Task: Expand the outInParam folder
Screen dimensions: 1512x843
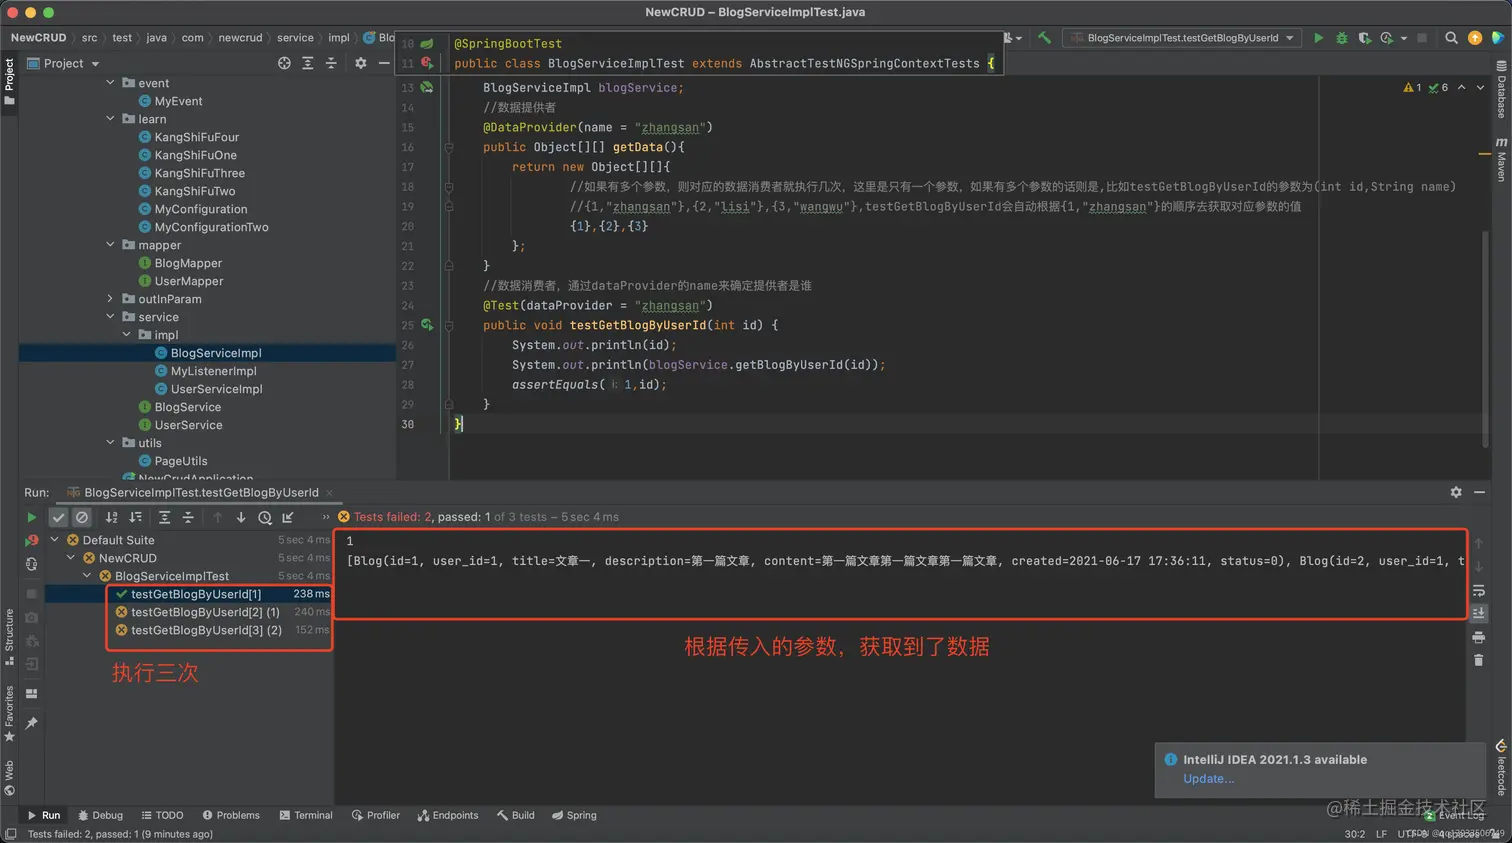Action: [110, 299]
